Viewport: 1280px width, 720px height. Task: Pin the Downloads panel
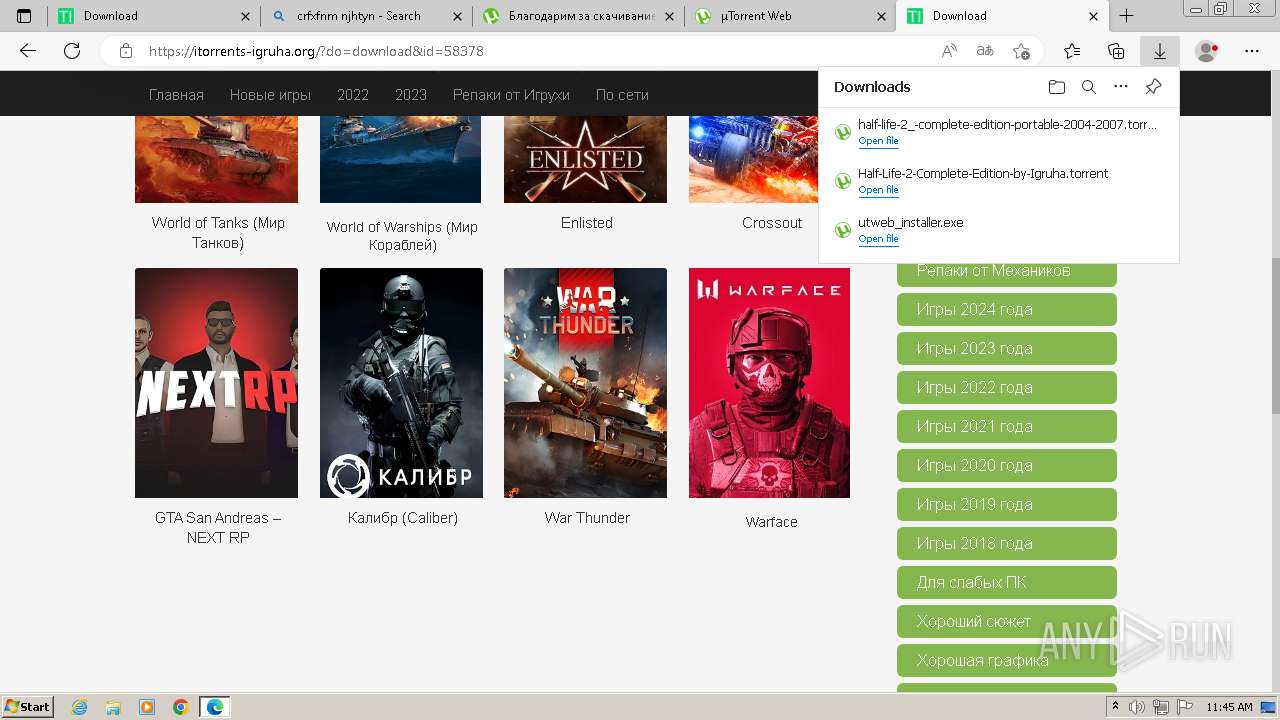pos(1153,87)
